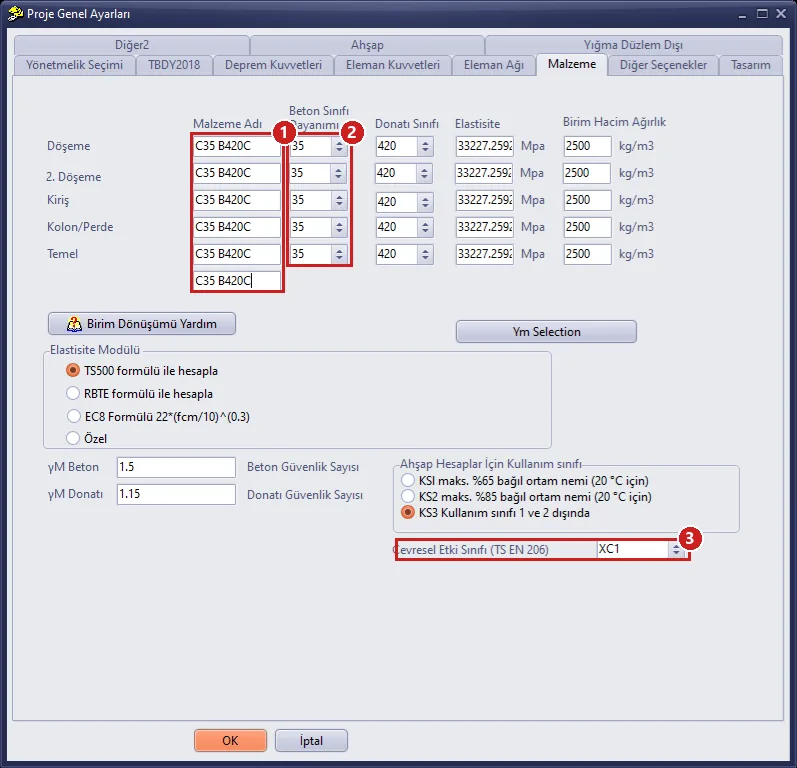Click the Proje Genel Ayarları title bar icon
This screenshot has height=768, width=797.
coord(15,14)
